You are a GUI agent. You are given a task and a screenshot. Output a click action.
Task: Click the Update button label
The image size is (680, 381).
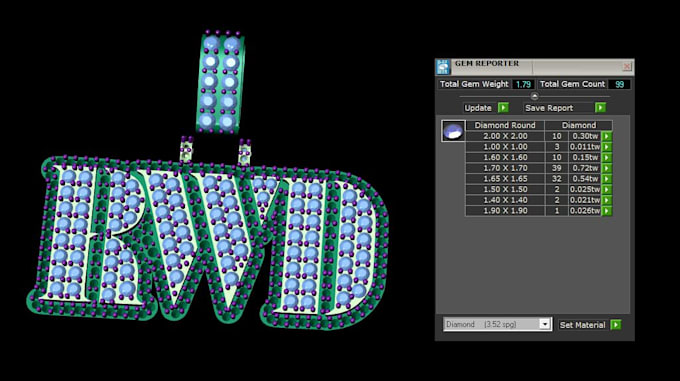478,108
